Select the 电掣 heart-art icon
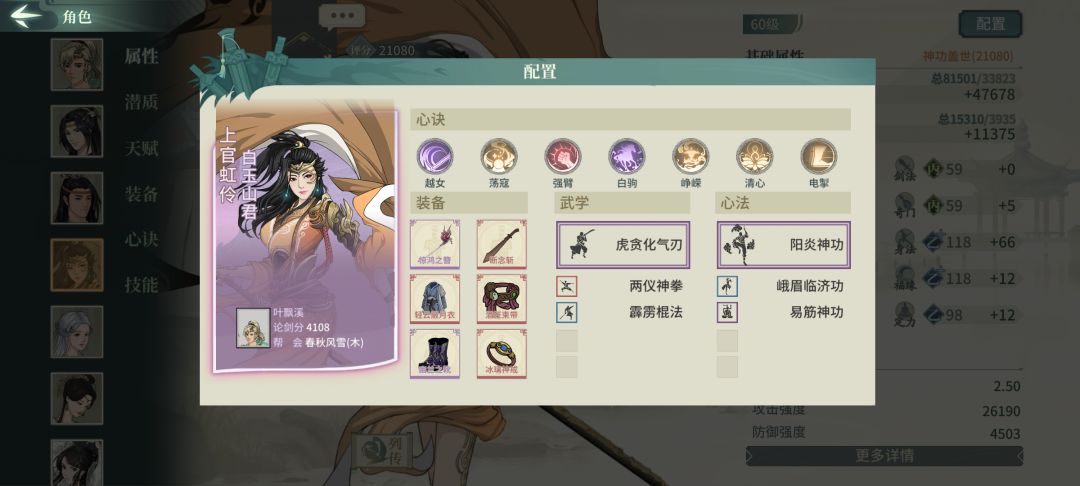The image size is (1080, 486). coord(819,156)
